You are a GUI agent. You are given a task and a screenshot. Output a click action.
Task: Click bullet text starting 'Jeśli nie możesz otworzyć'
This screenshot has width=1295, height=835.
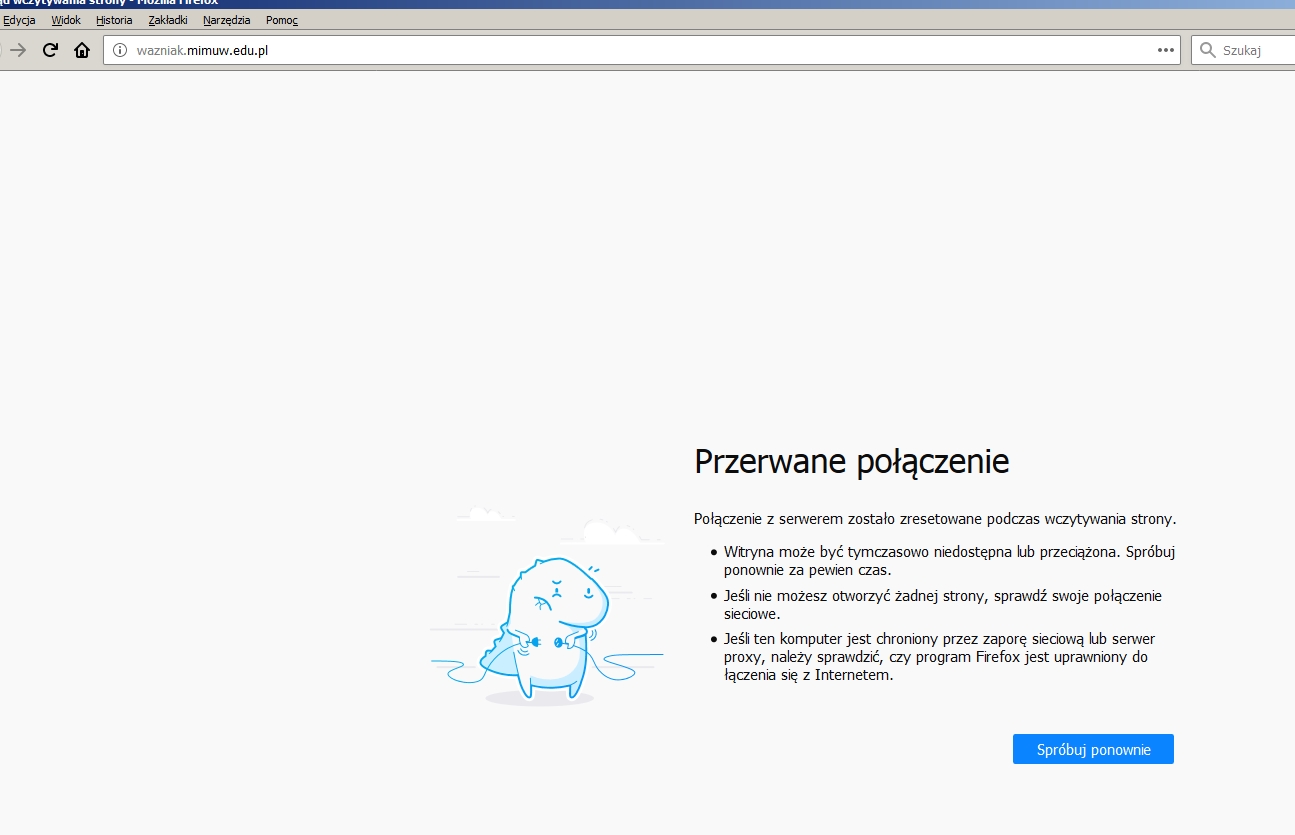pyautogui.click(x=943, y=605)
